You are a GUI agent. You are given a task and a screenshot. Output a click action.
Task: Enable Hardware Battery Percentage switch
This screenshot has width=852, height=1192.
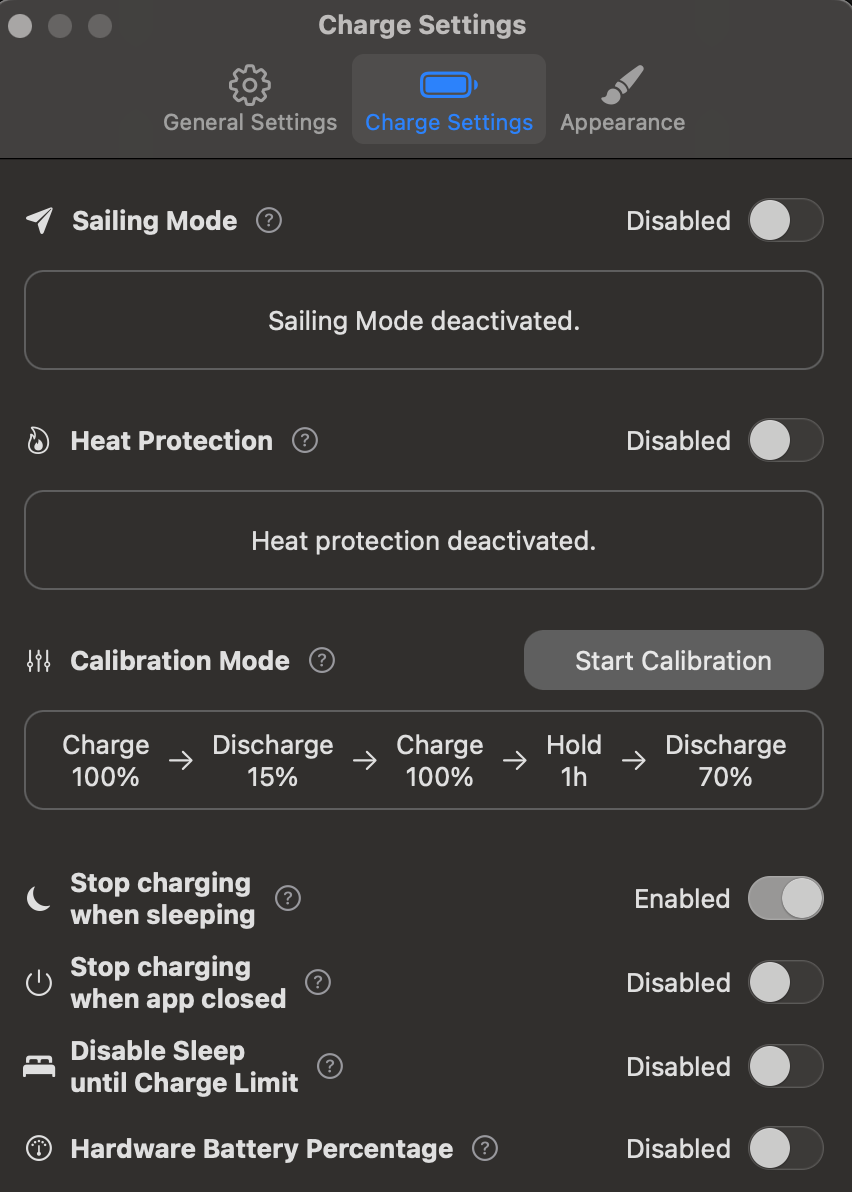click(786, 1148)
